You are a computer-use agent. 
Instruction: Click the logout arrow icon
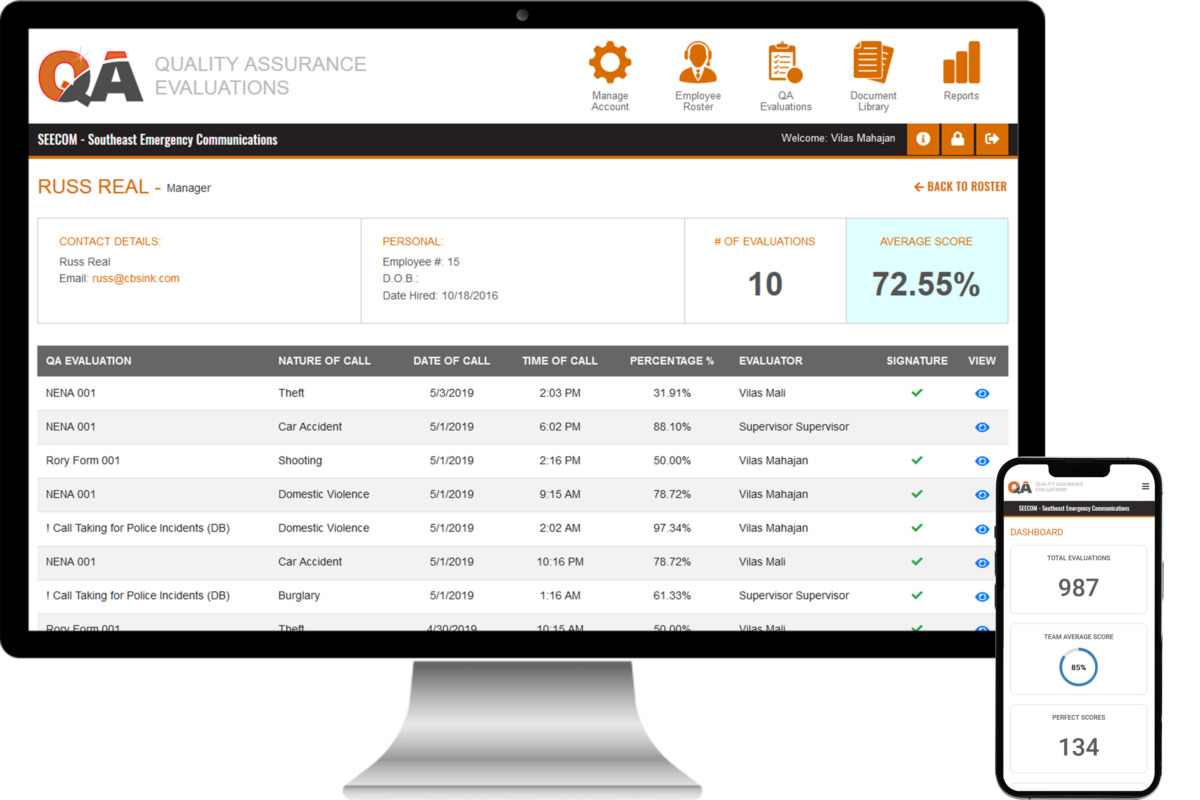coord(992,139)
